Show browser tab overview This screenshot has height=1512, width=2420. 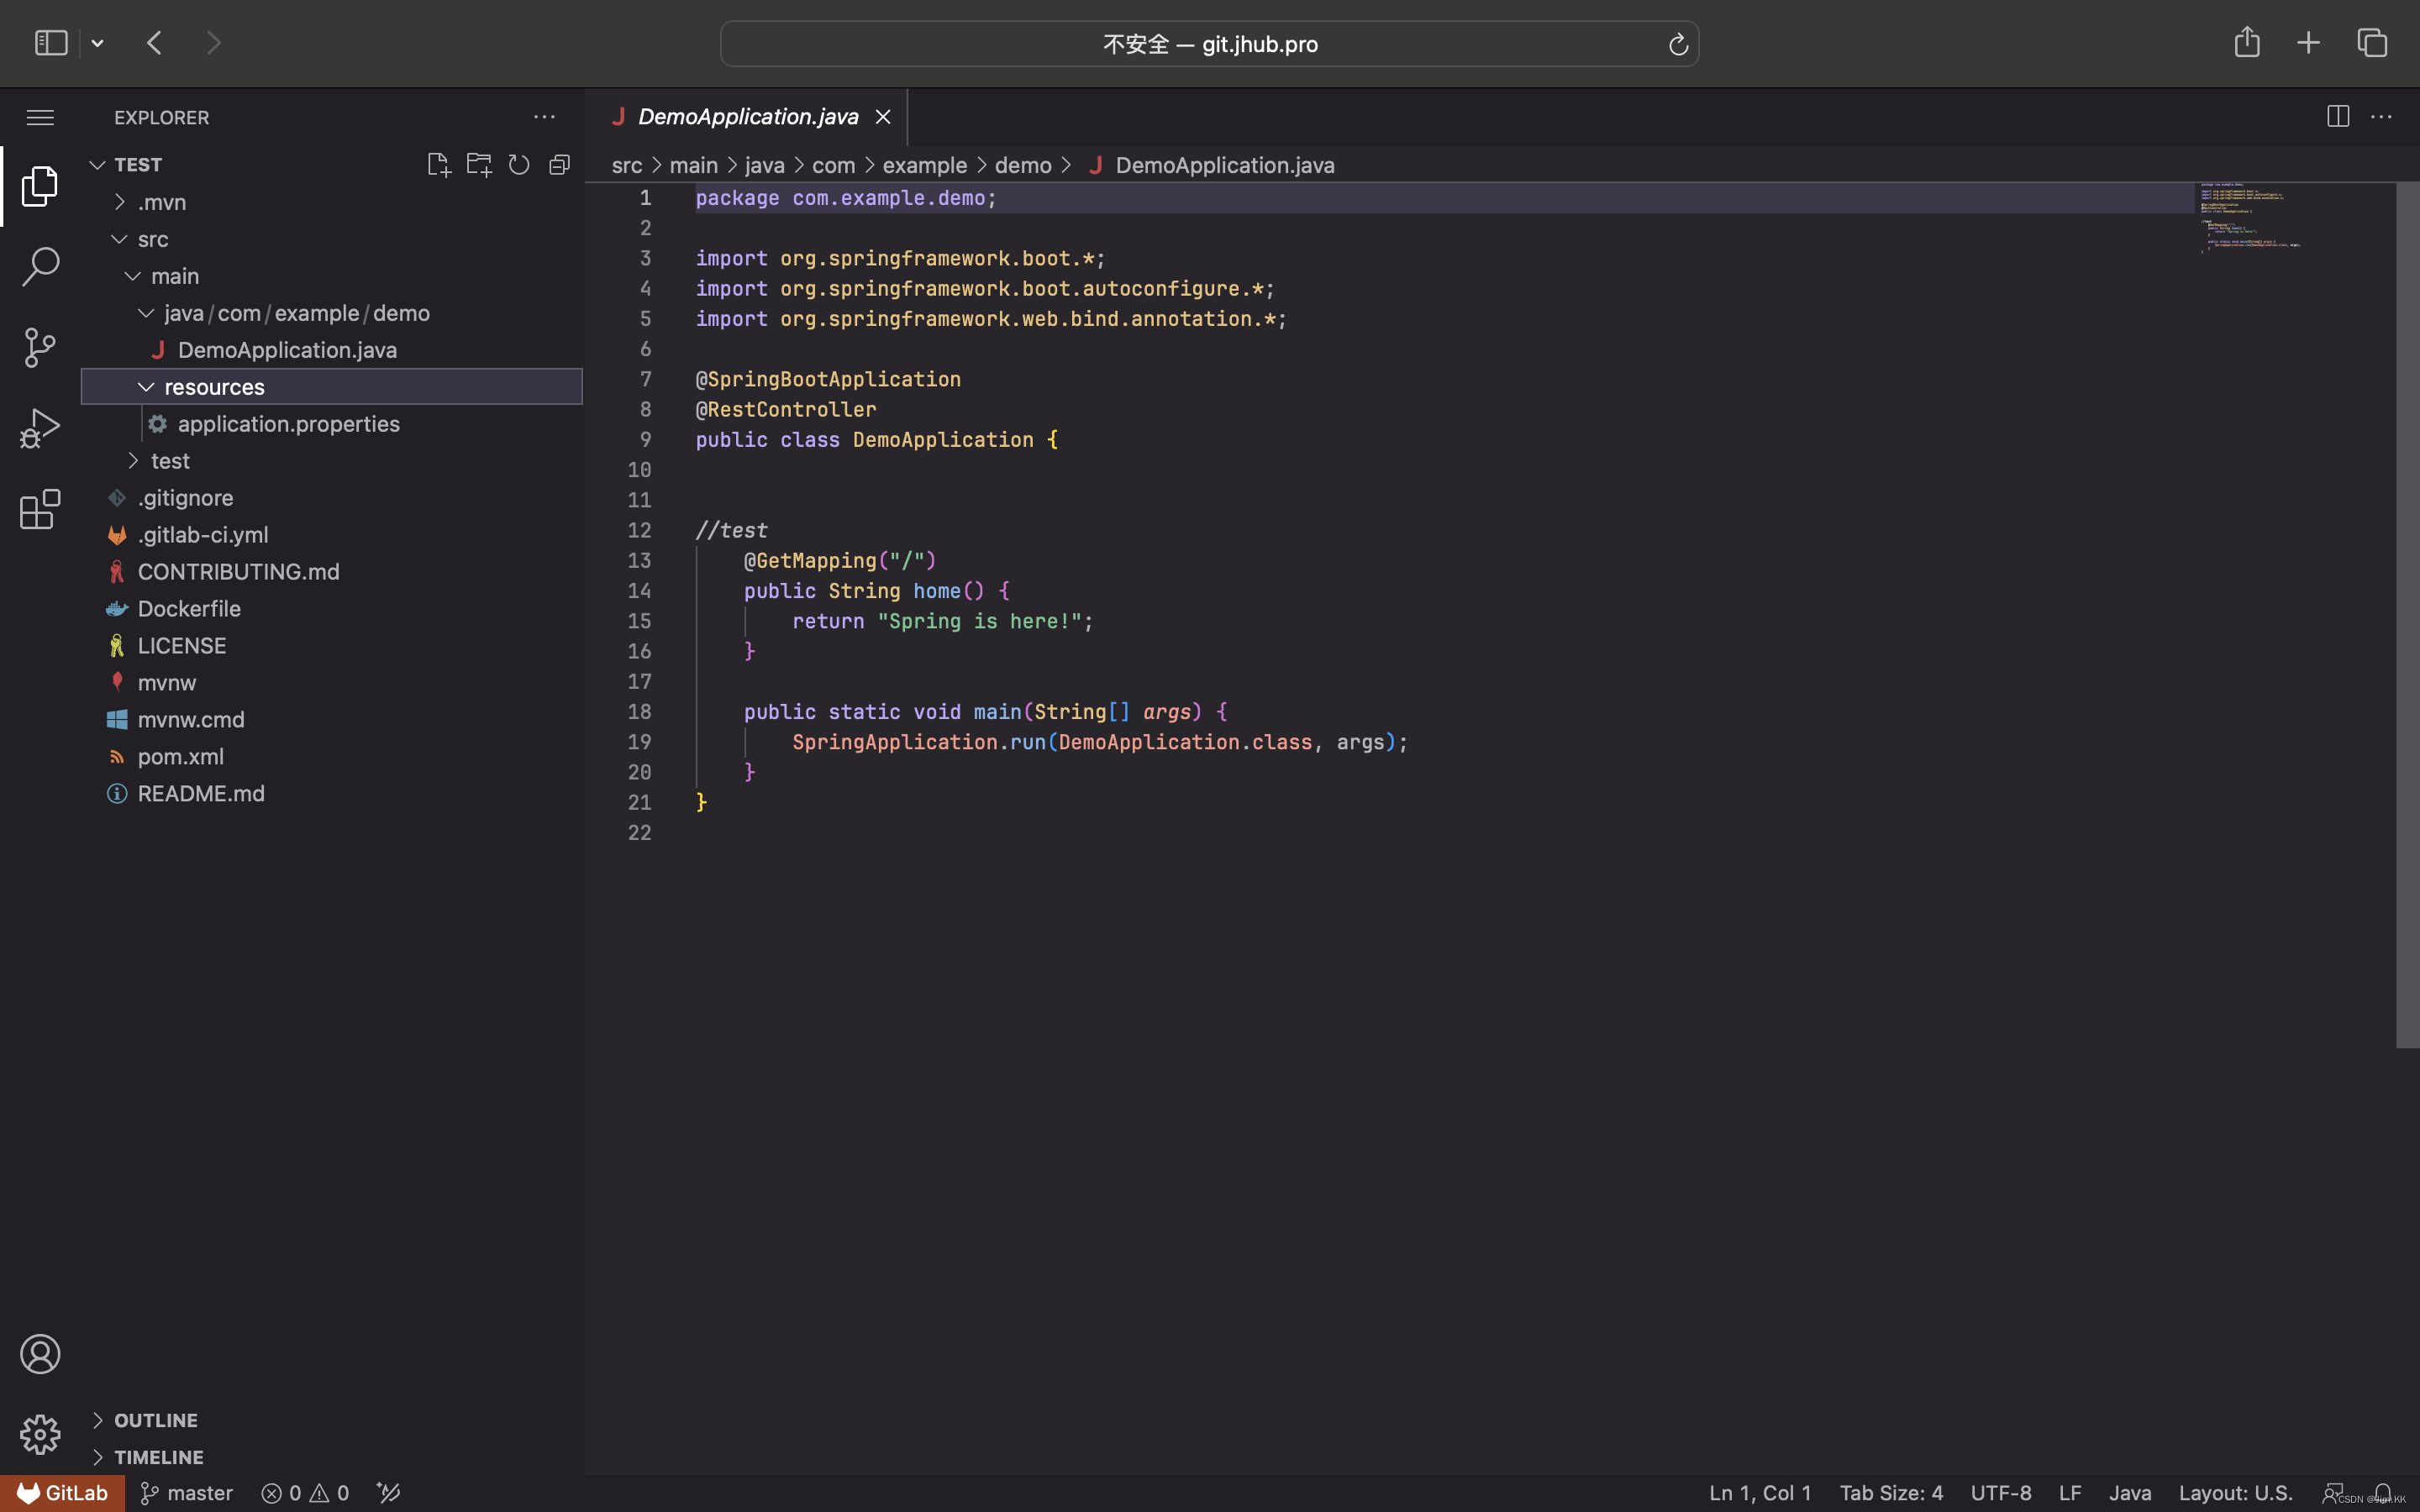coord(2372,42)
